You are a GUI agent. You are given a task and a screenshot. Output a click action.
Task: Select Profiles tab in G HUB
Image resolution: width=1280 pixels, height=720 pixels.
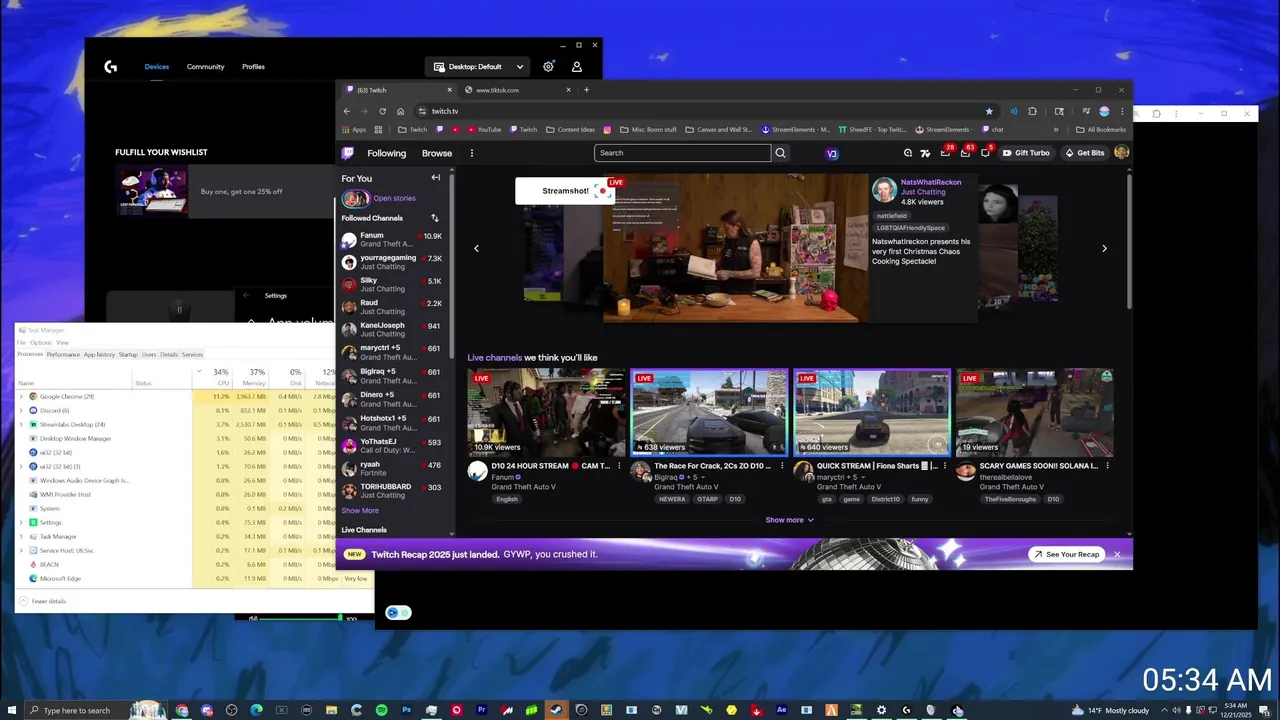(253, 67)
